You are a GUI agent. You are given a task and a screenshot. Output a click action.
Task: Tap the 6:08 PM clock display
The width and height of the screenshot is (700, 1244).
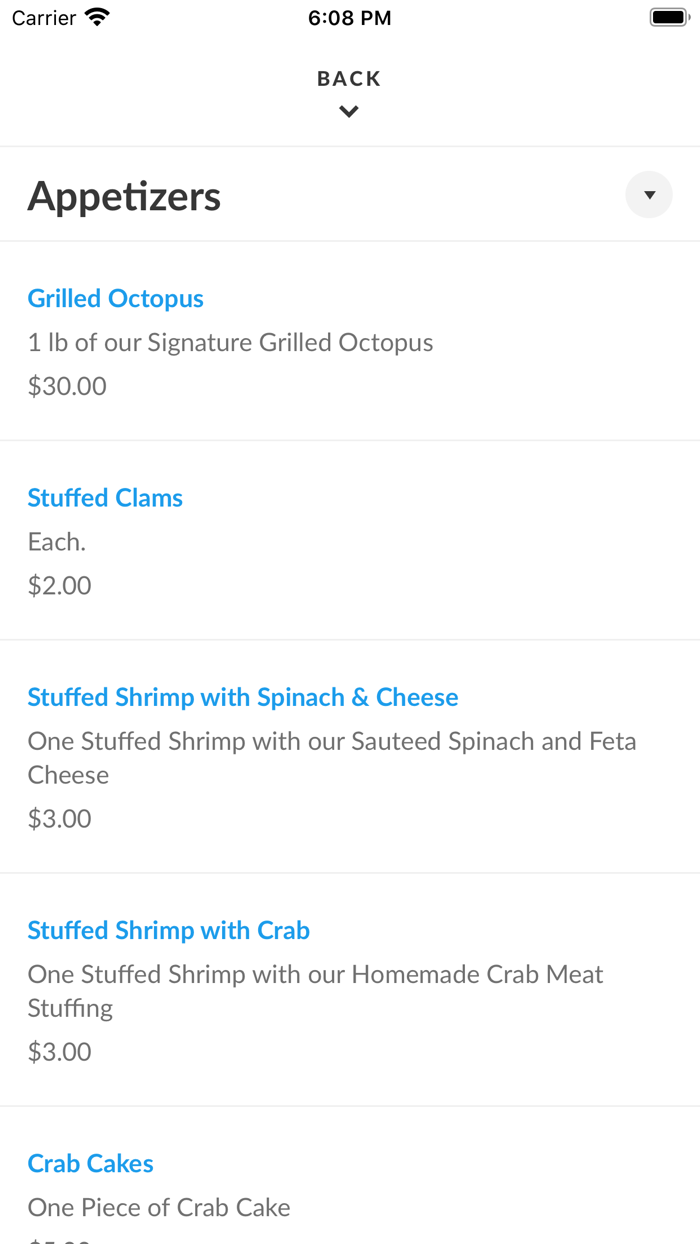(349, 16)
